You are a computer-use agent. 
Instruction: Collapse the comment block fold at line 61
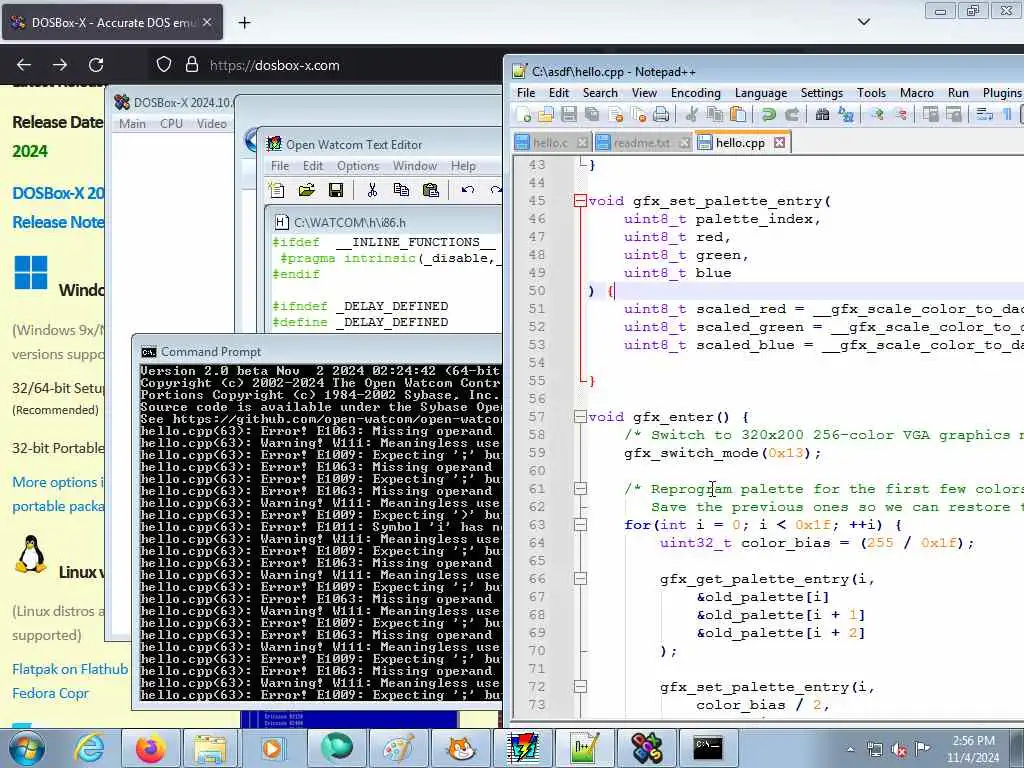tap(580, 488)
